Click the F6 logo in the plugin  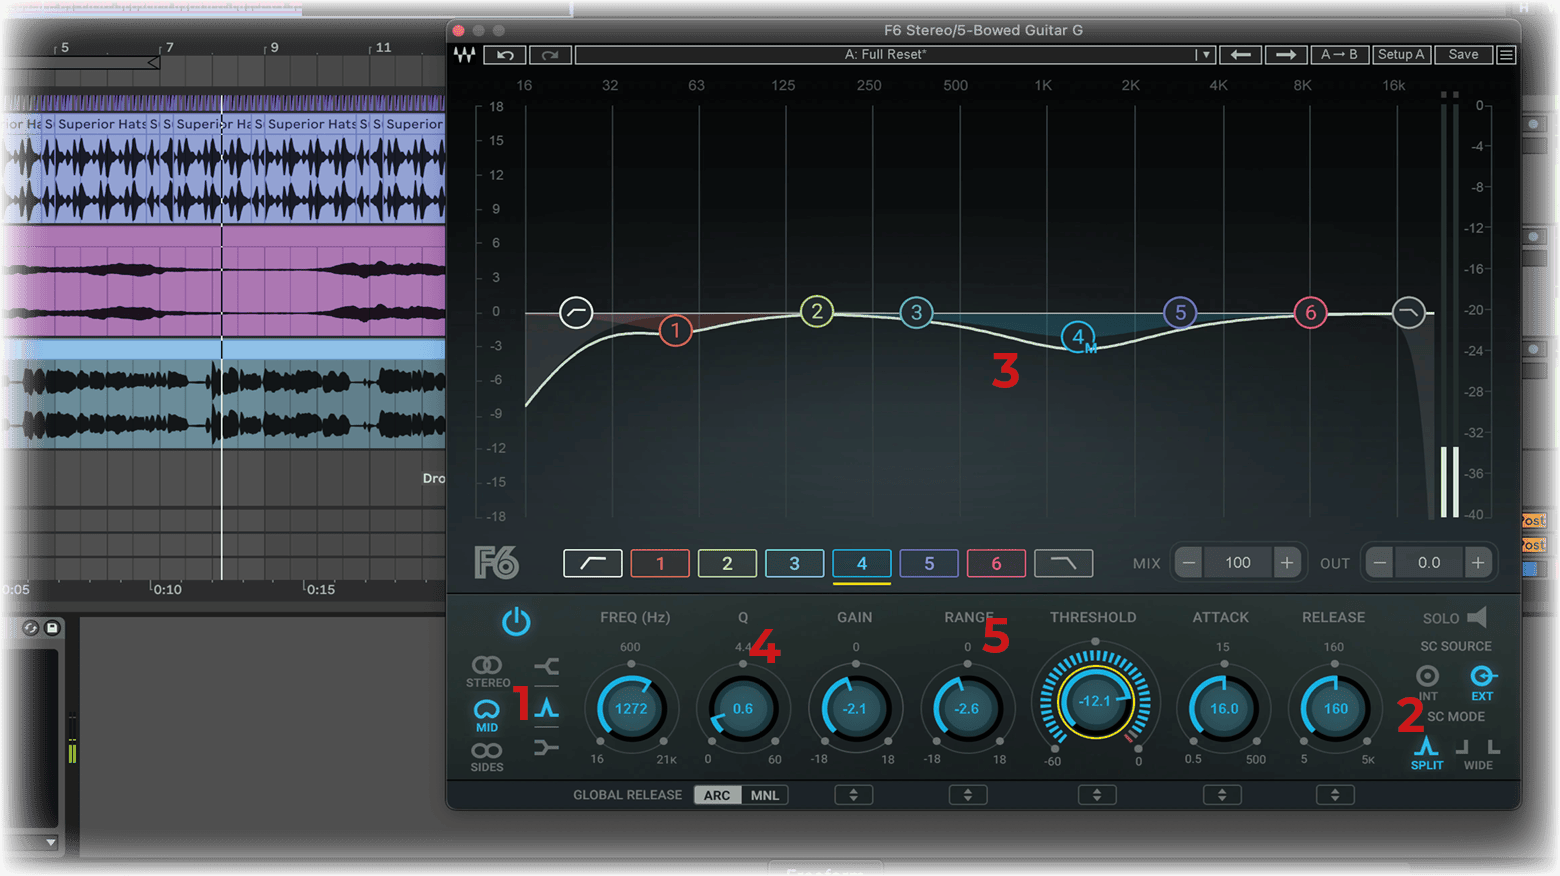pyautogui.click(x=496, y=563)
